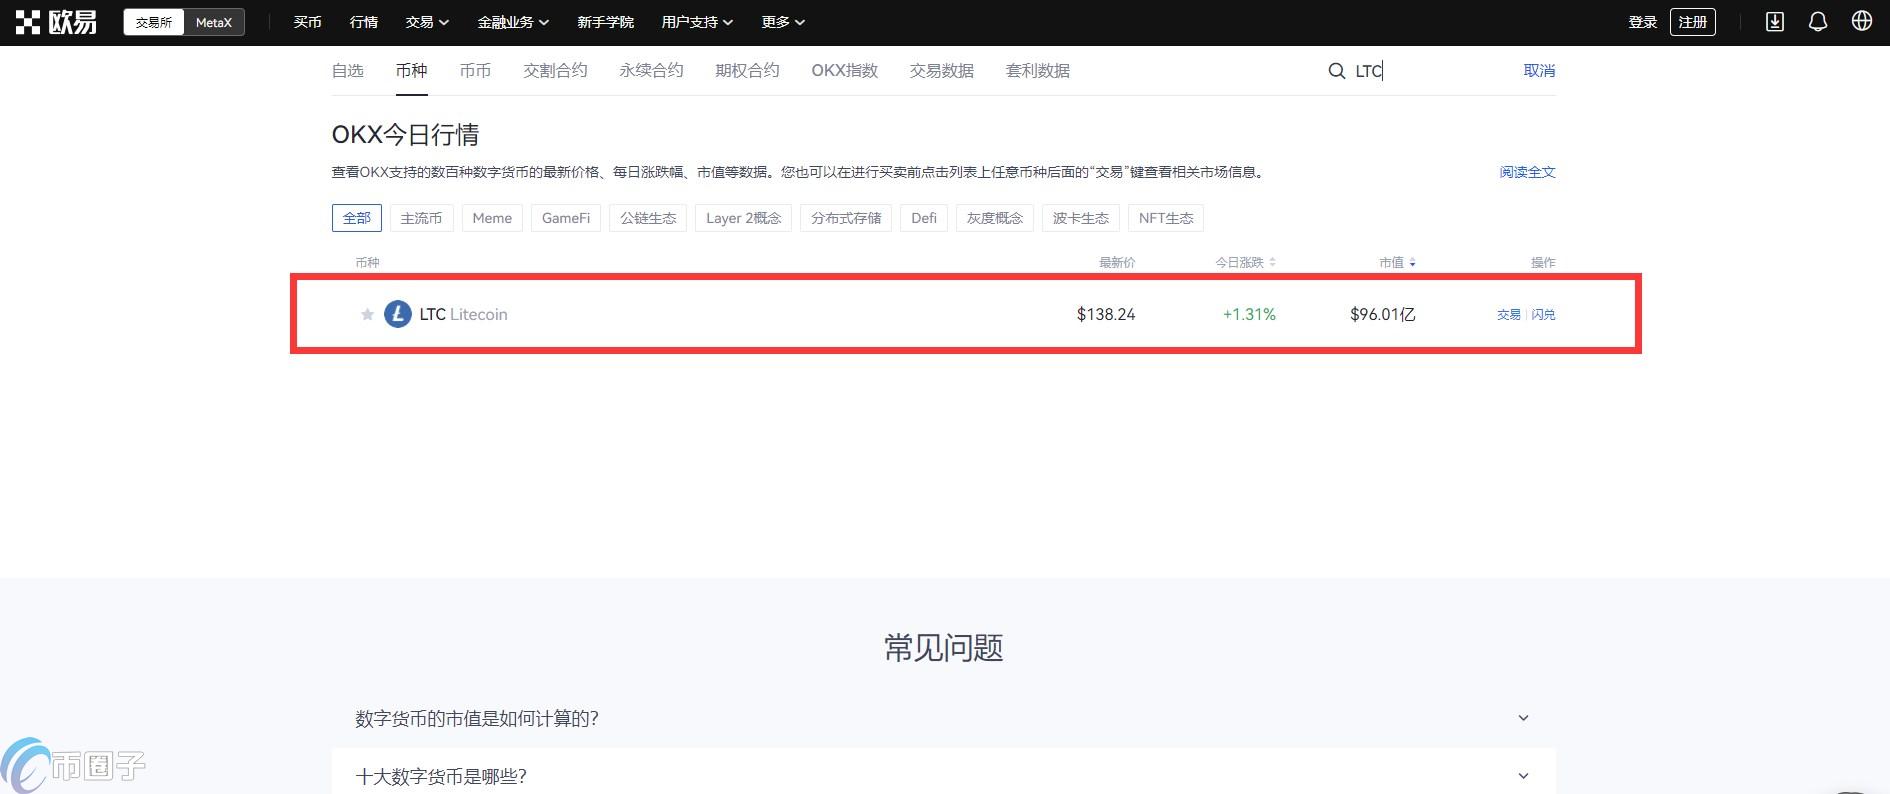Expand 数字货币的市值是如何计算的 question

(943, 718)
